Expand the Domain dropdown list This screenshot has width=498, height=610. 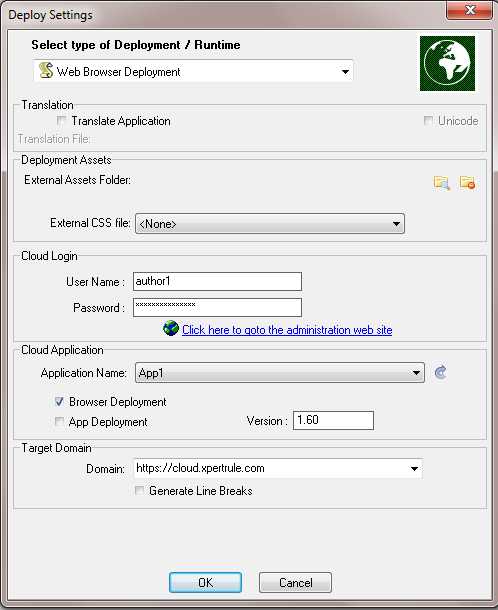(414, 468)
